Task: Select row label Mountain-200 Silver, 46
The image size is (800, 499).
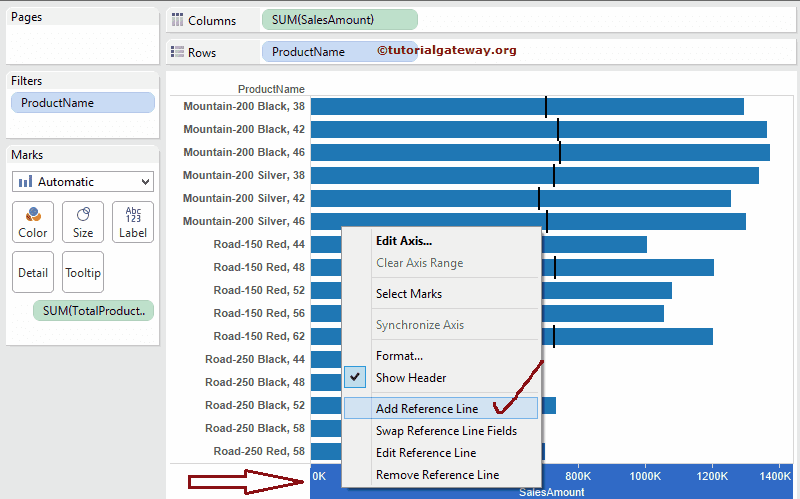Action: coord(244,221)
